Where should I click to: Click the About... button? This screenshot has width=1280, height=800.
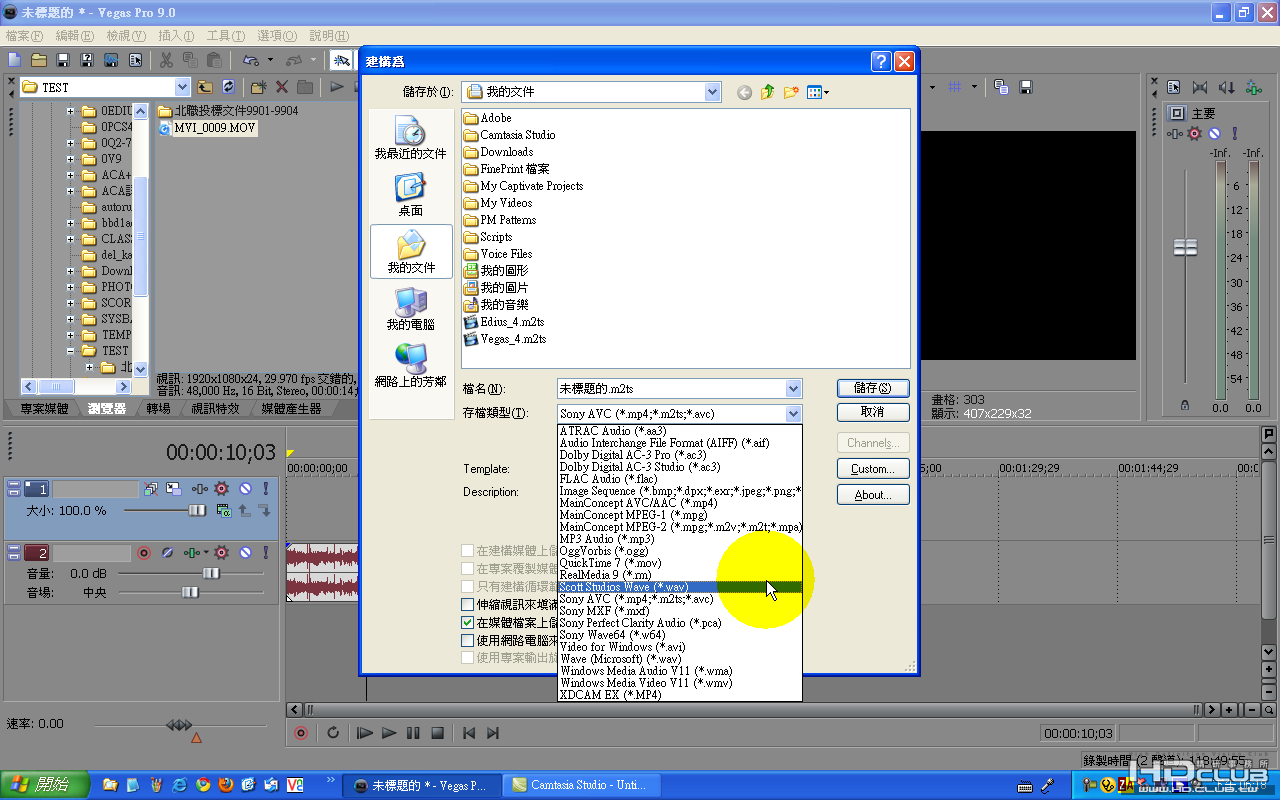[x=872, y=495]
